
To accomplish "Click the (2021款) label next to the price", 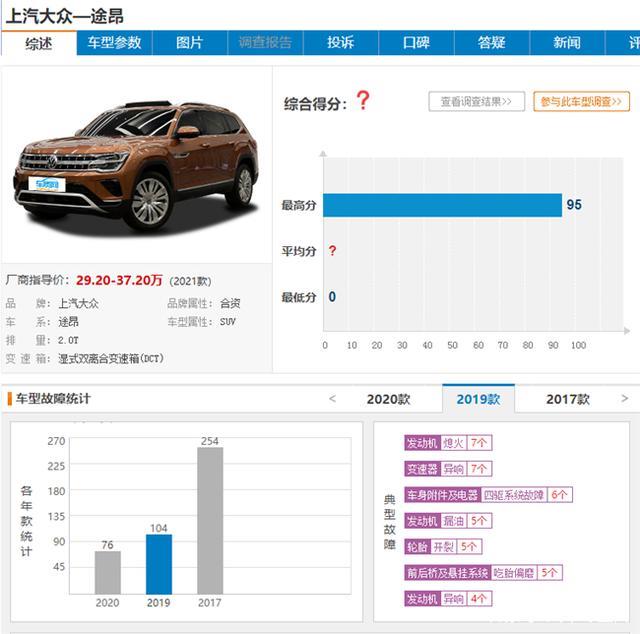I will coord(190,281).
